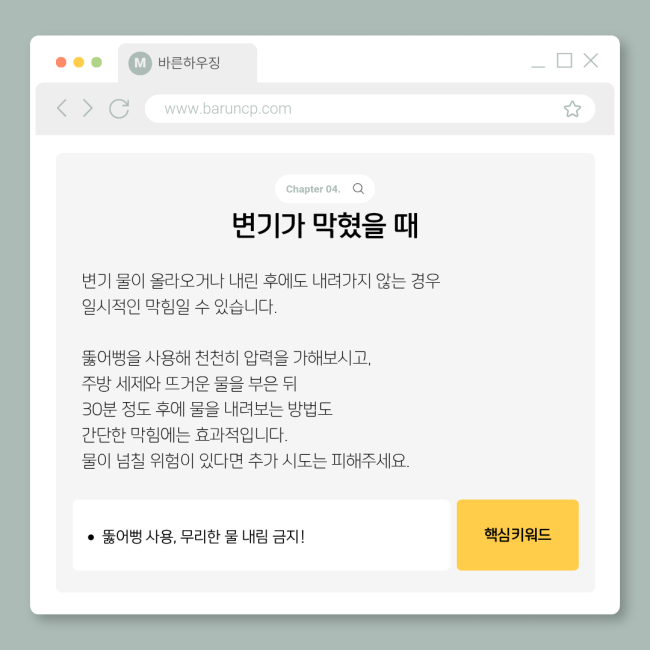Viewport: 650px width, 650px height.
Task: Click the browser back arrow
Action: [62, 108]
